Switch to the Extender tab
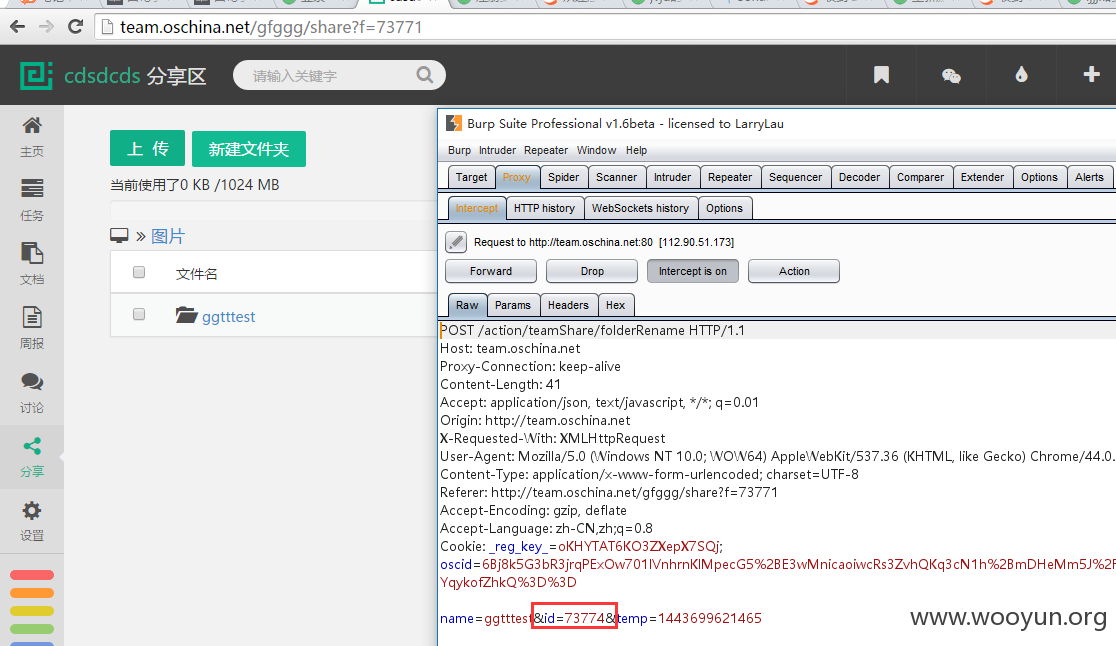Screen dimensions: 1116x646 point(982,177)
